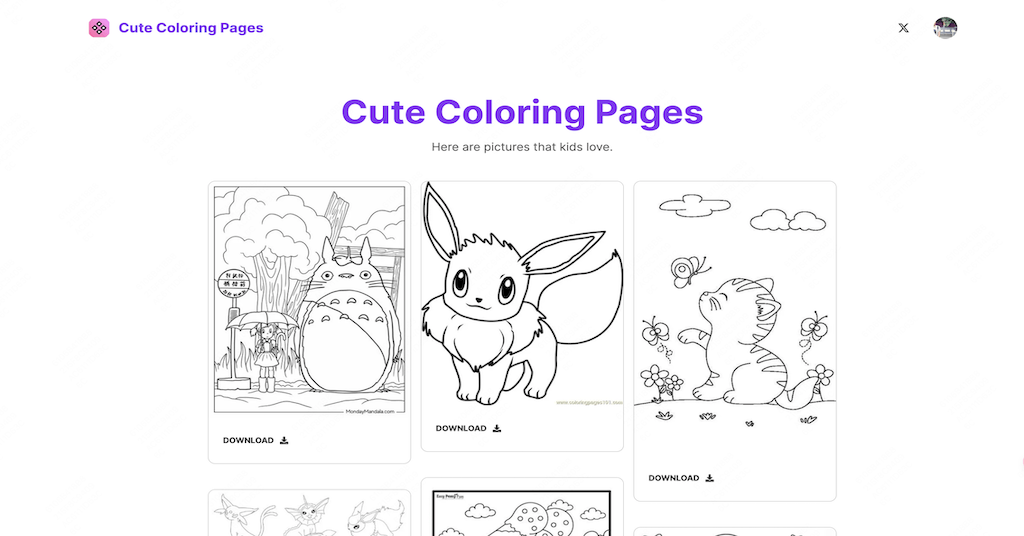
Task: Download the Eevee coloring page
Action: coord(468,428)
